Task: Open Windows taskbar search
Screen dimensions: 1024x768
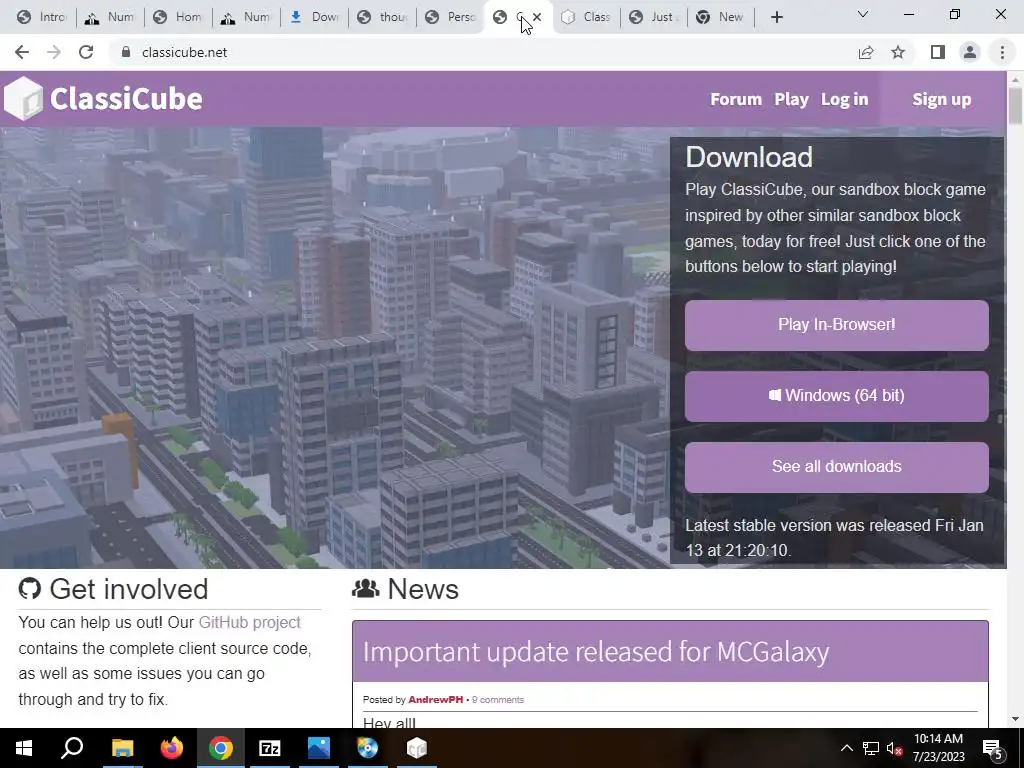Action: point(72,748)
